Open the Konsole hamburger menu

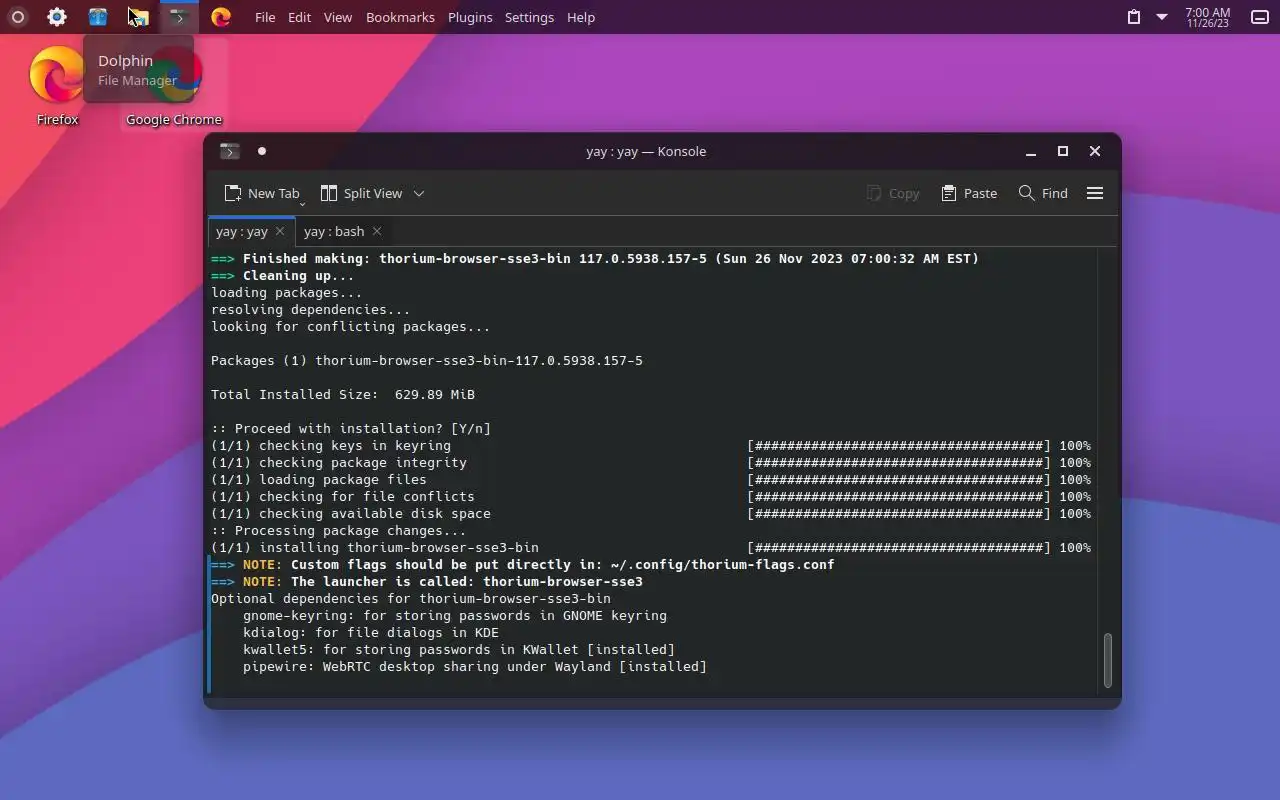(x=1095, y=193)
